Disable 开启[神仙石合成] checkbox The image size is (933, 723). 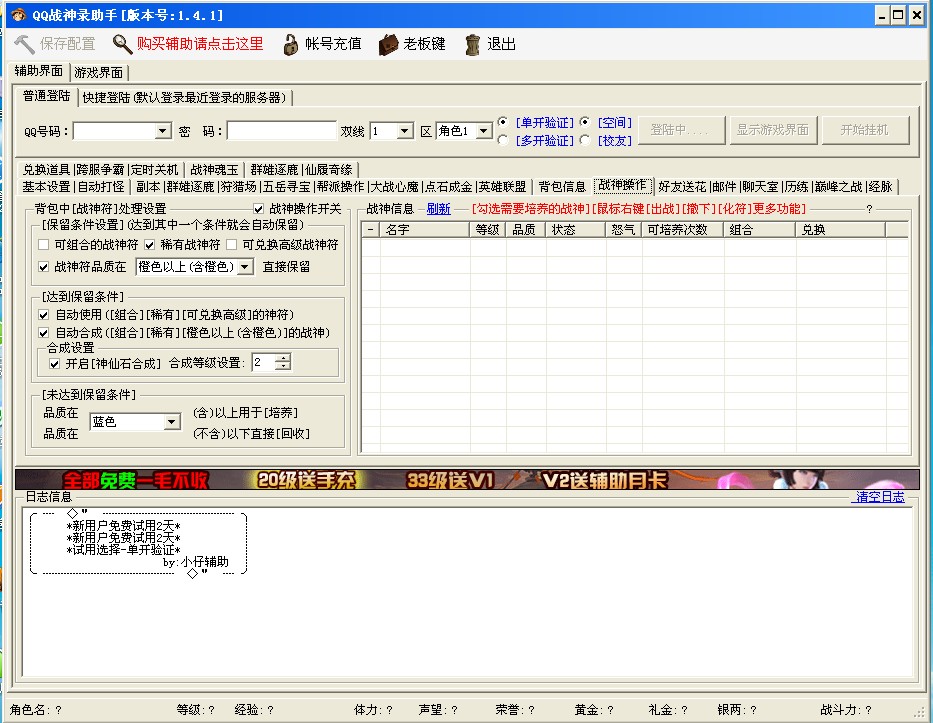pyautogui.click(x=54, y=364)
